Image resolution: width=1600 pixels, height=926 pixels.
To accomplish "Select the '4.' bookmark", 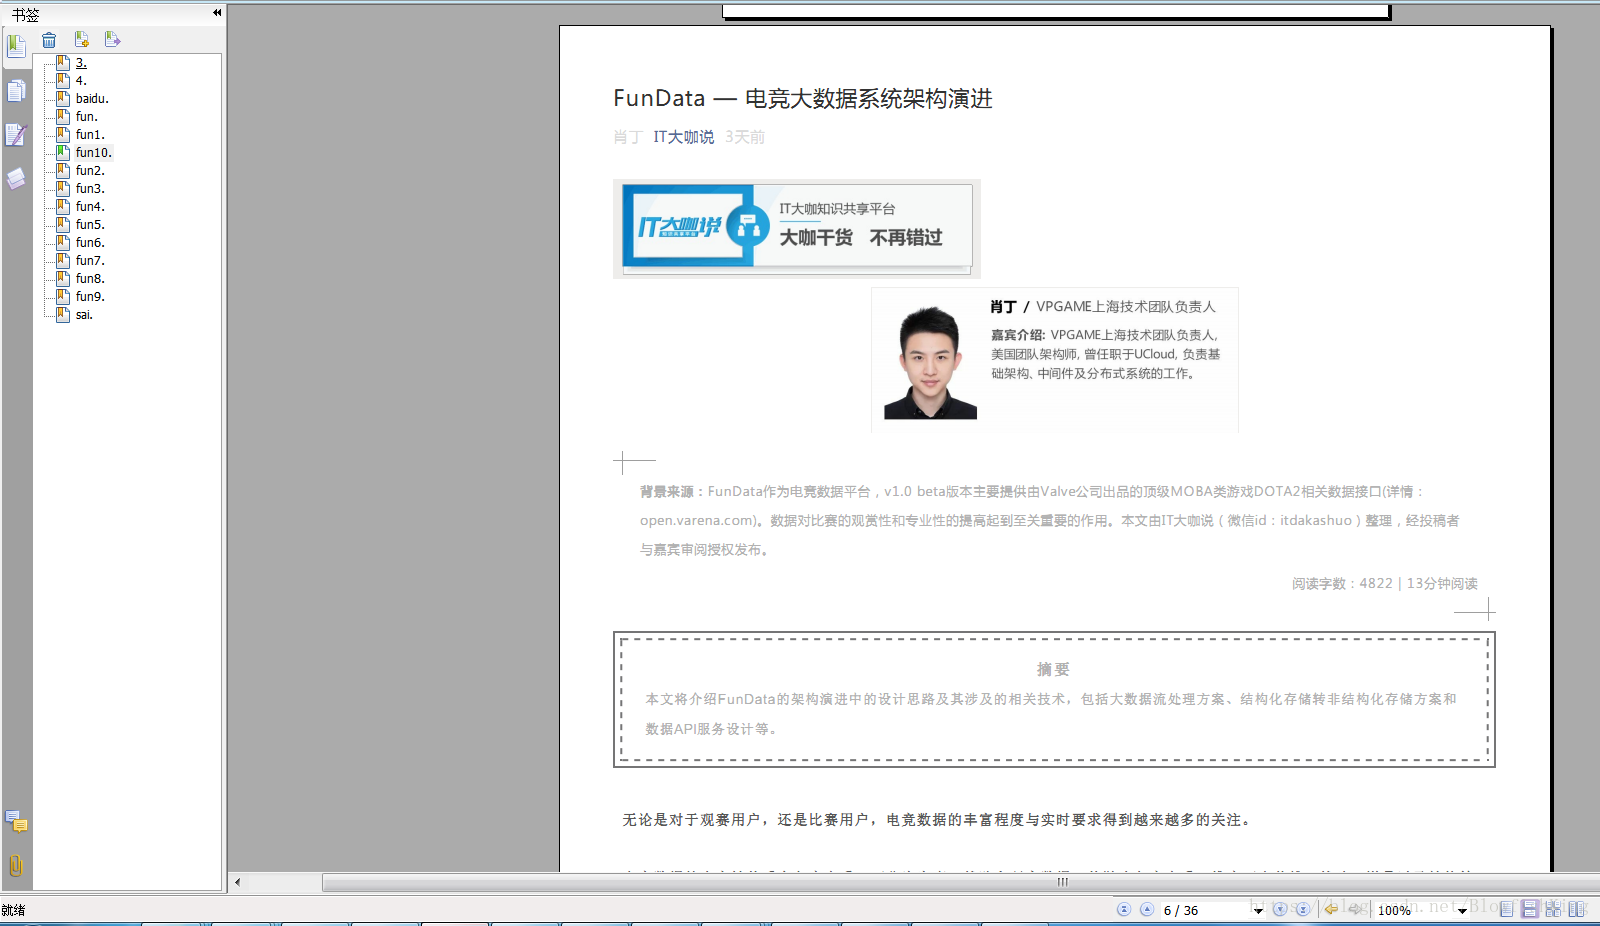I will (x=81, y=81).
